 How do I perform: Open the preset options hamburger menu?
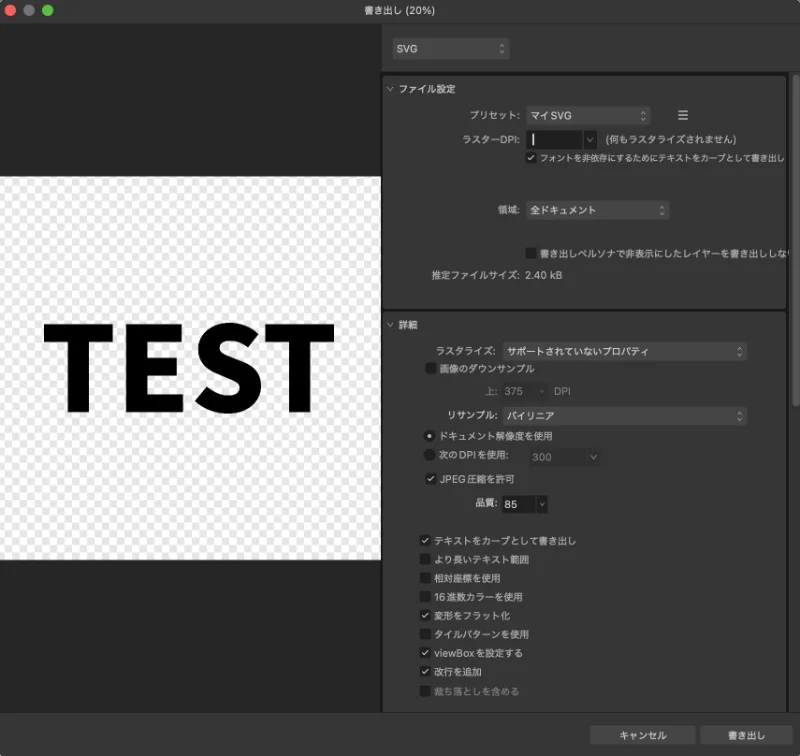pos(683,115)
